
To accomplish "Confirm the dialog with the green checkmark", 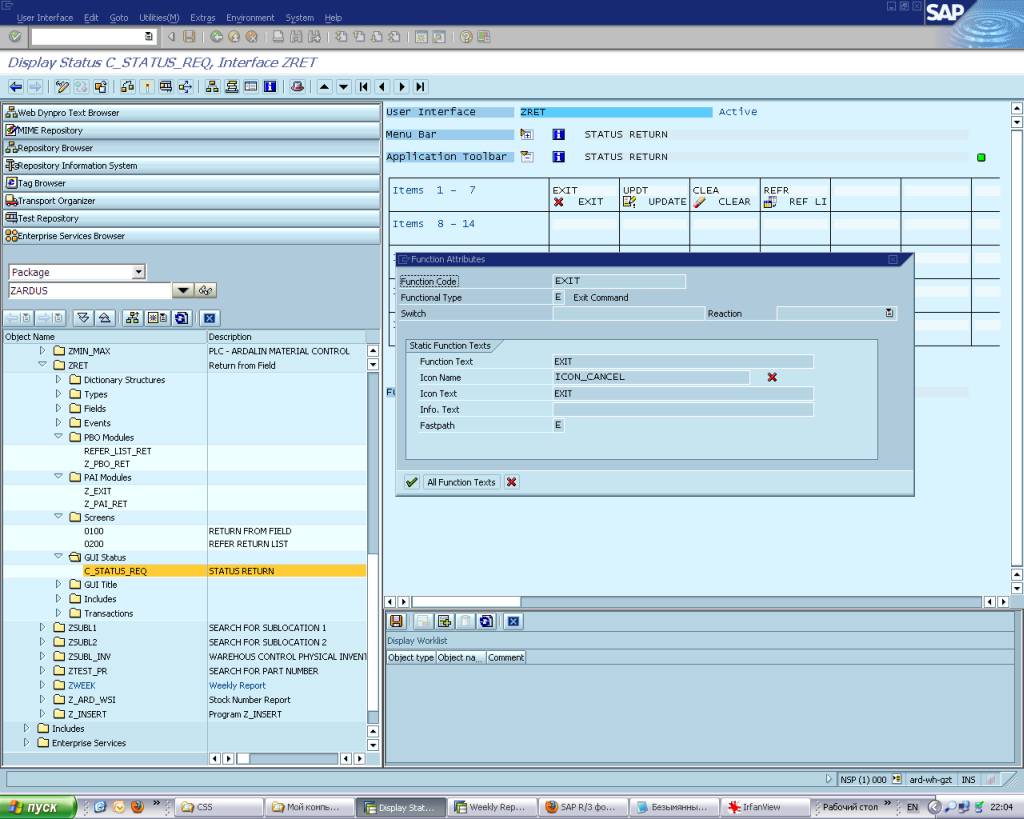I will (x=411, y=482).
